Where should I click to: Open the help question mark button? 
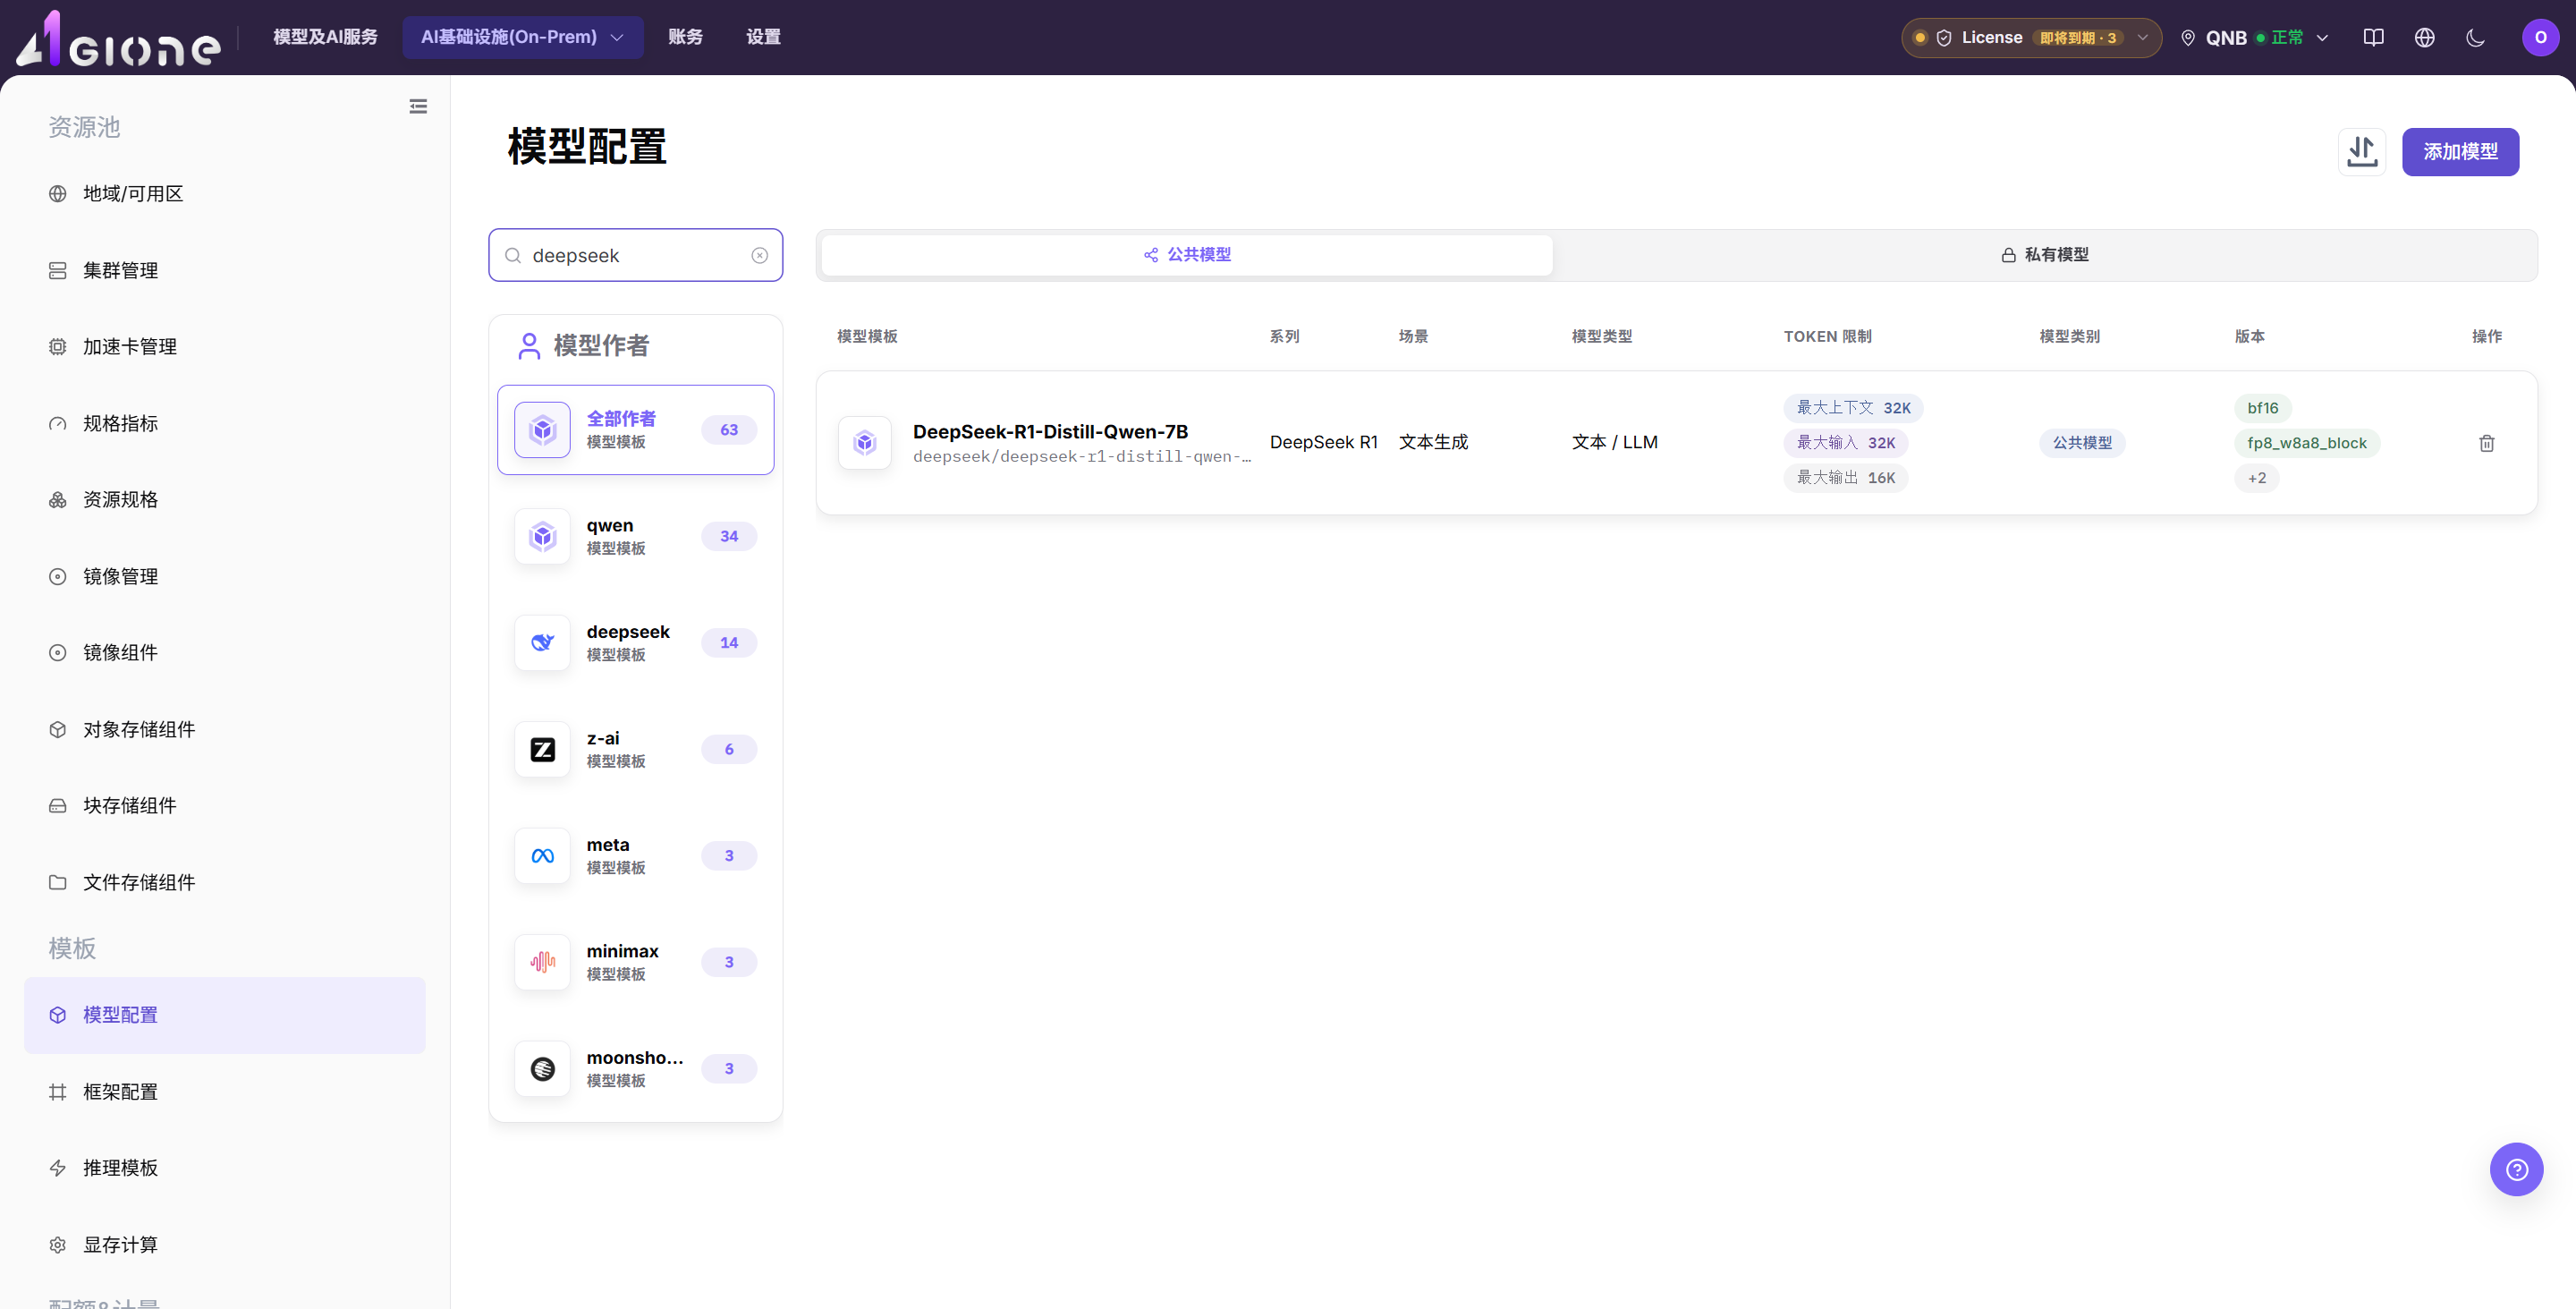[2516, 1169]
